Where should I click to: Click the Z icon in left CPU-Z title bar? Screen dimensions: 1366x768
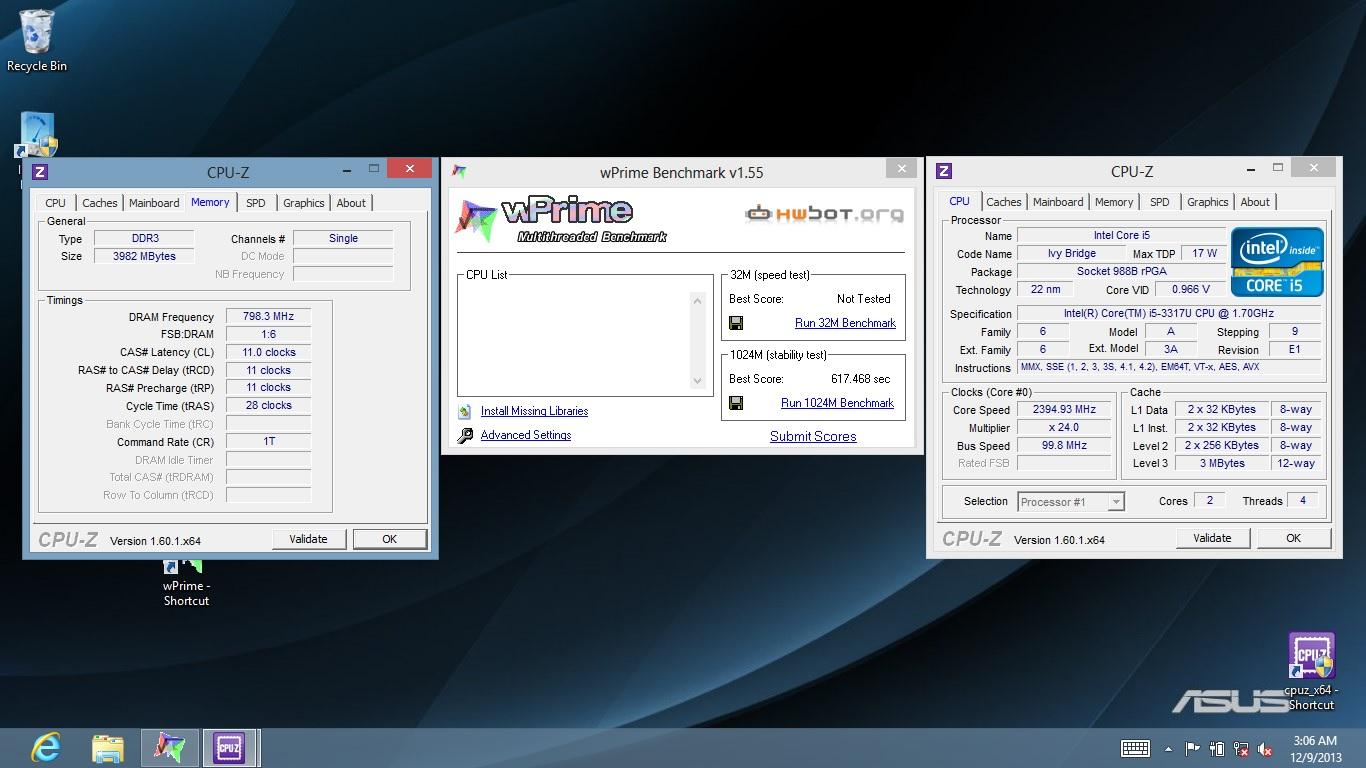tap(40, 172)
